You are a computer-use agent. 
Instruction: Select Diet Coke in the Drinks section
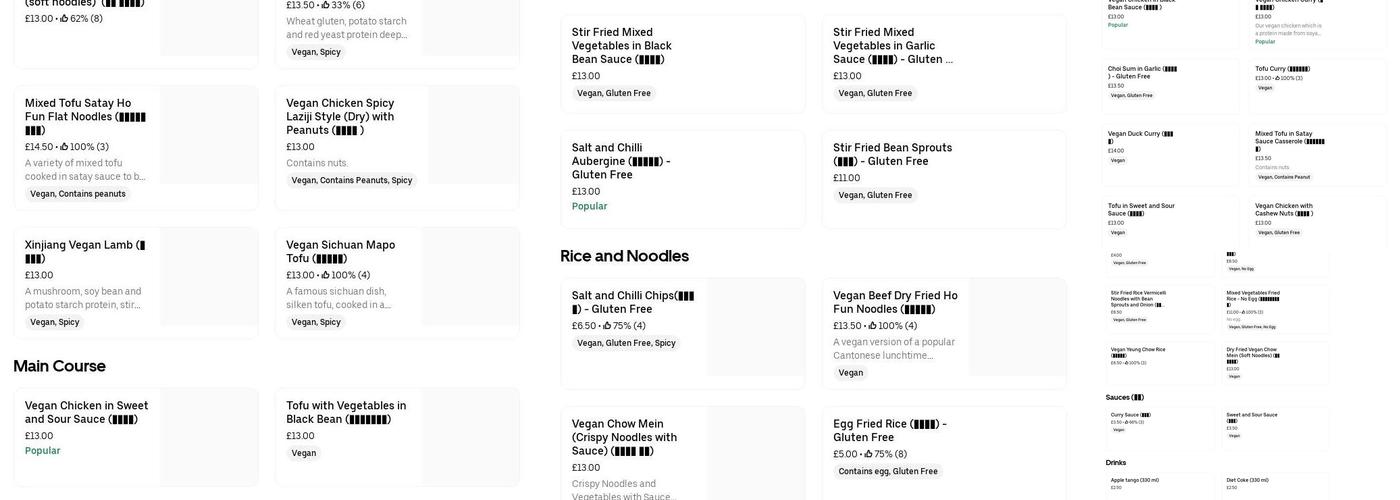tap(1250, 480)
